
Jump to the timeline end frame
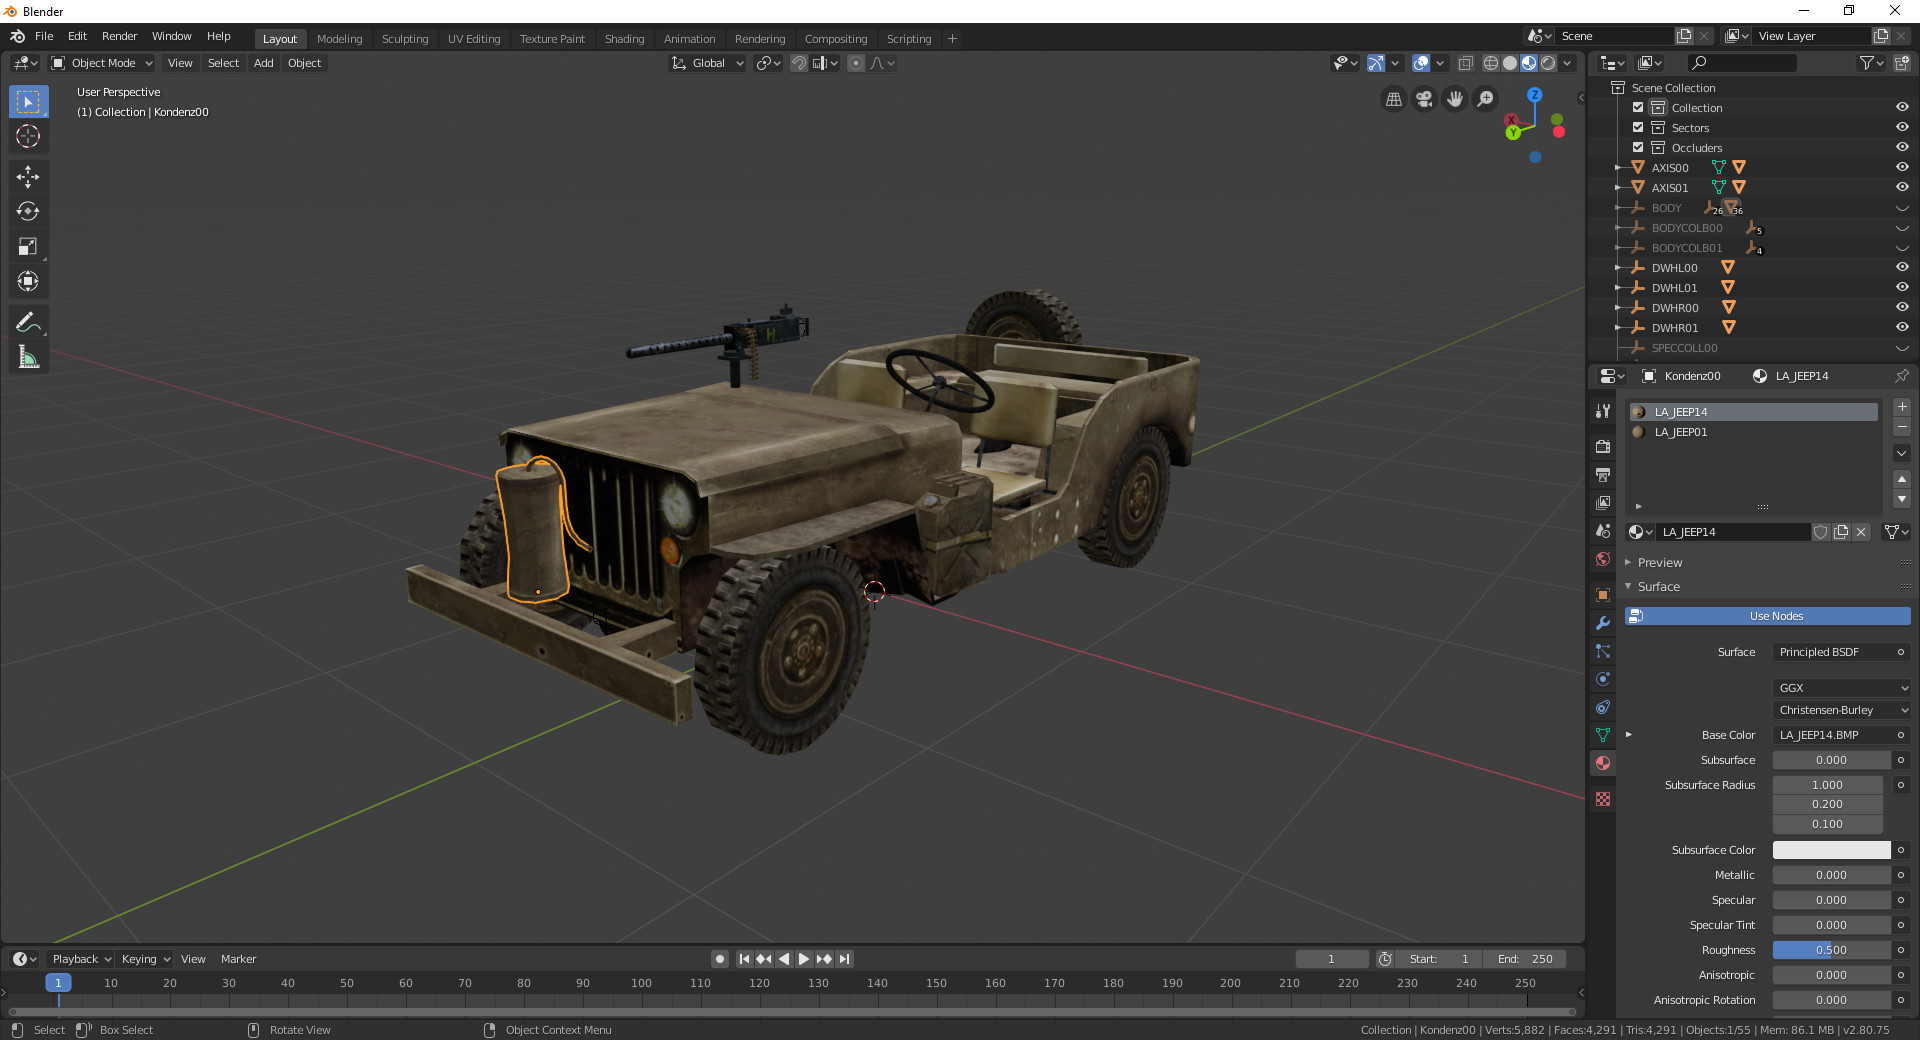point(844,959)
